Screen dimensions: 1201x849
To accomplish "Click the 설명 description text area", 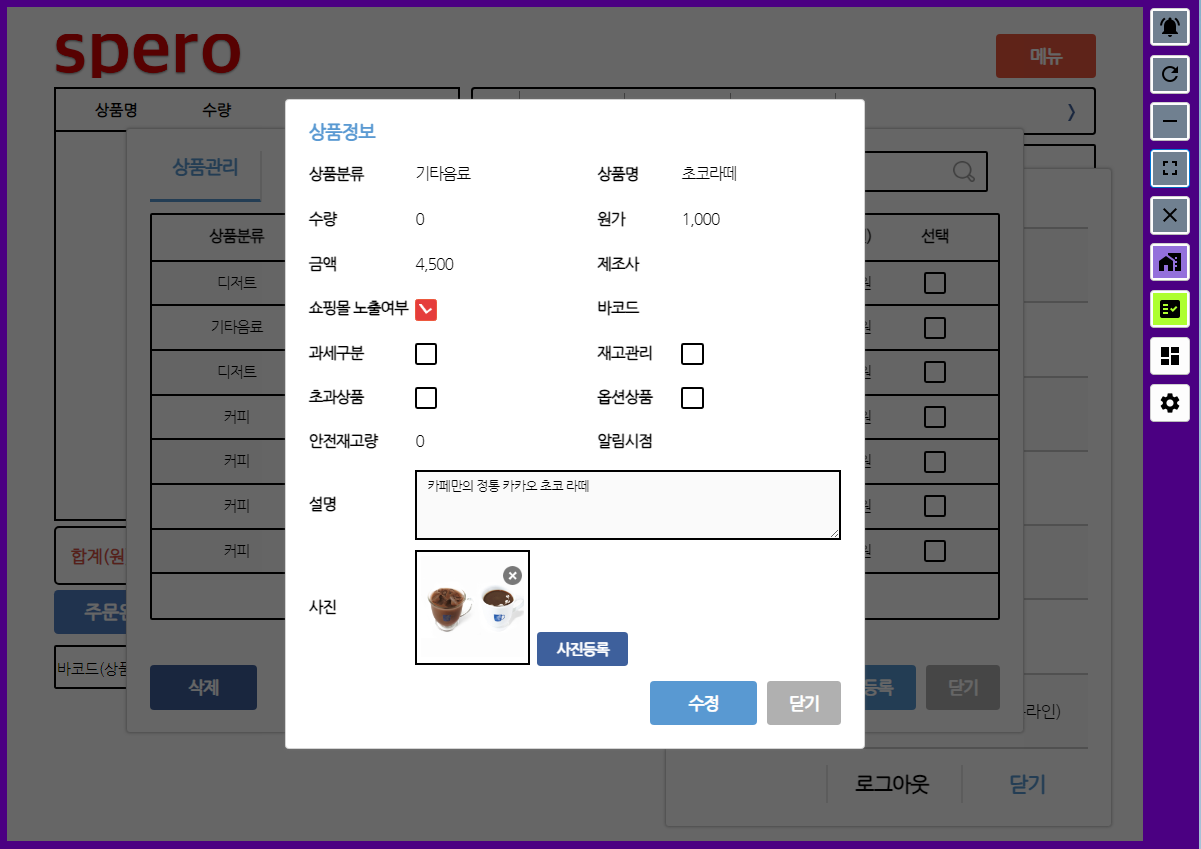I will point(627,505).
